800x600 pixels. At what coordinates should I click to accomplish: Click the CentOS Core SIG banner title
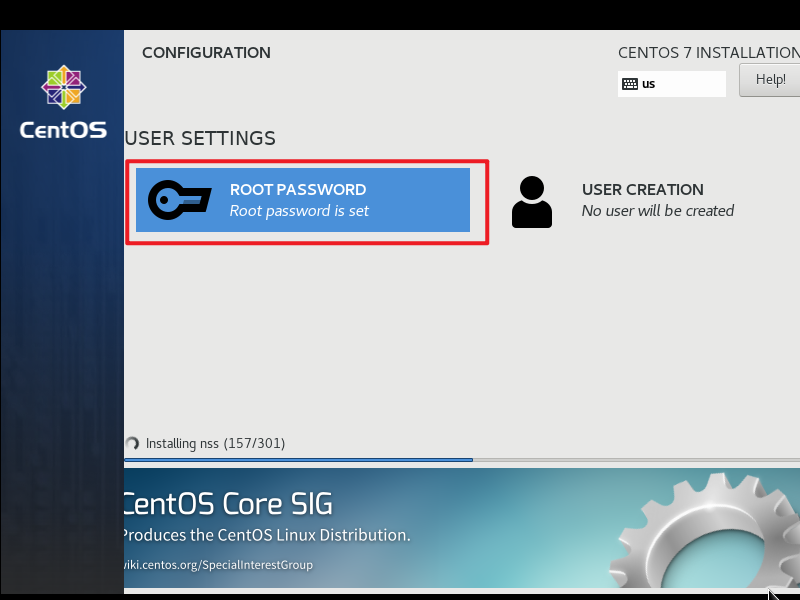tap(227, 503)
